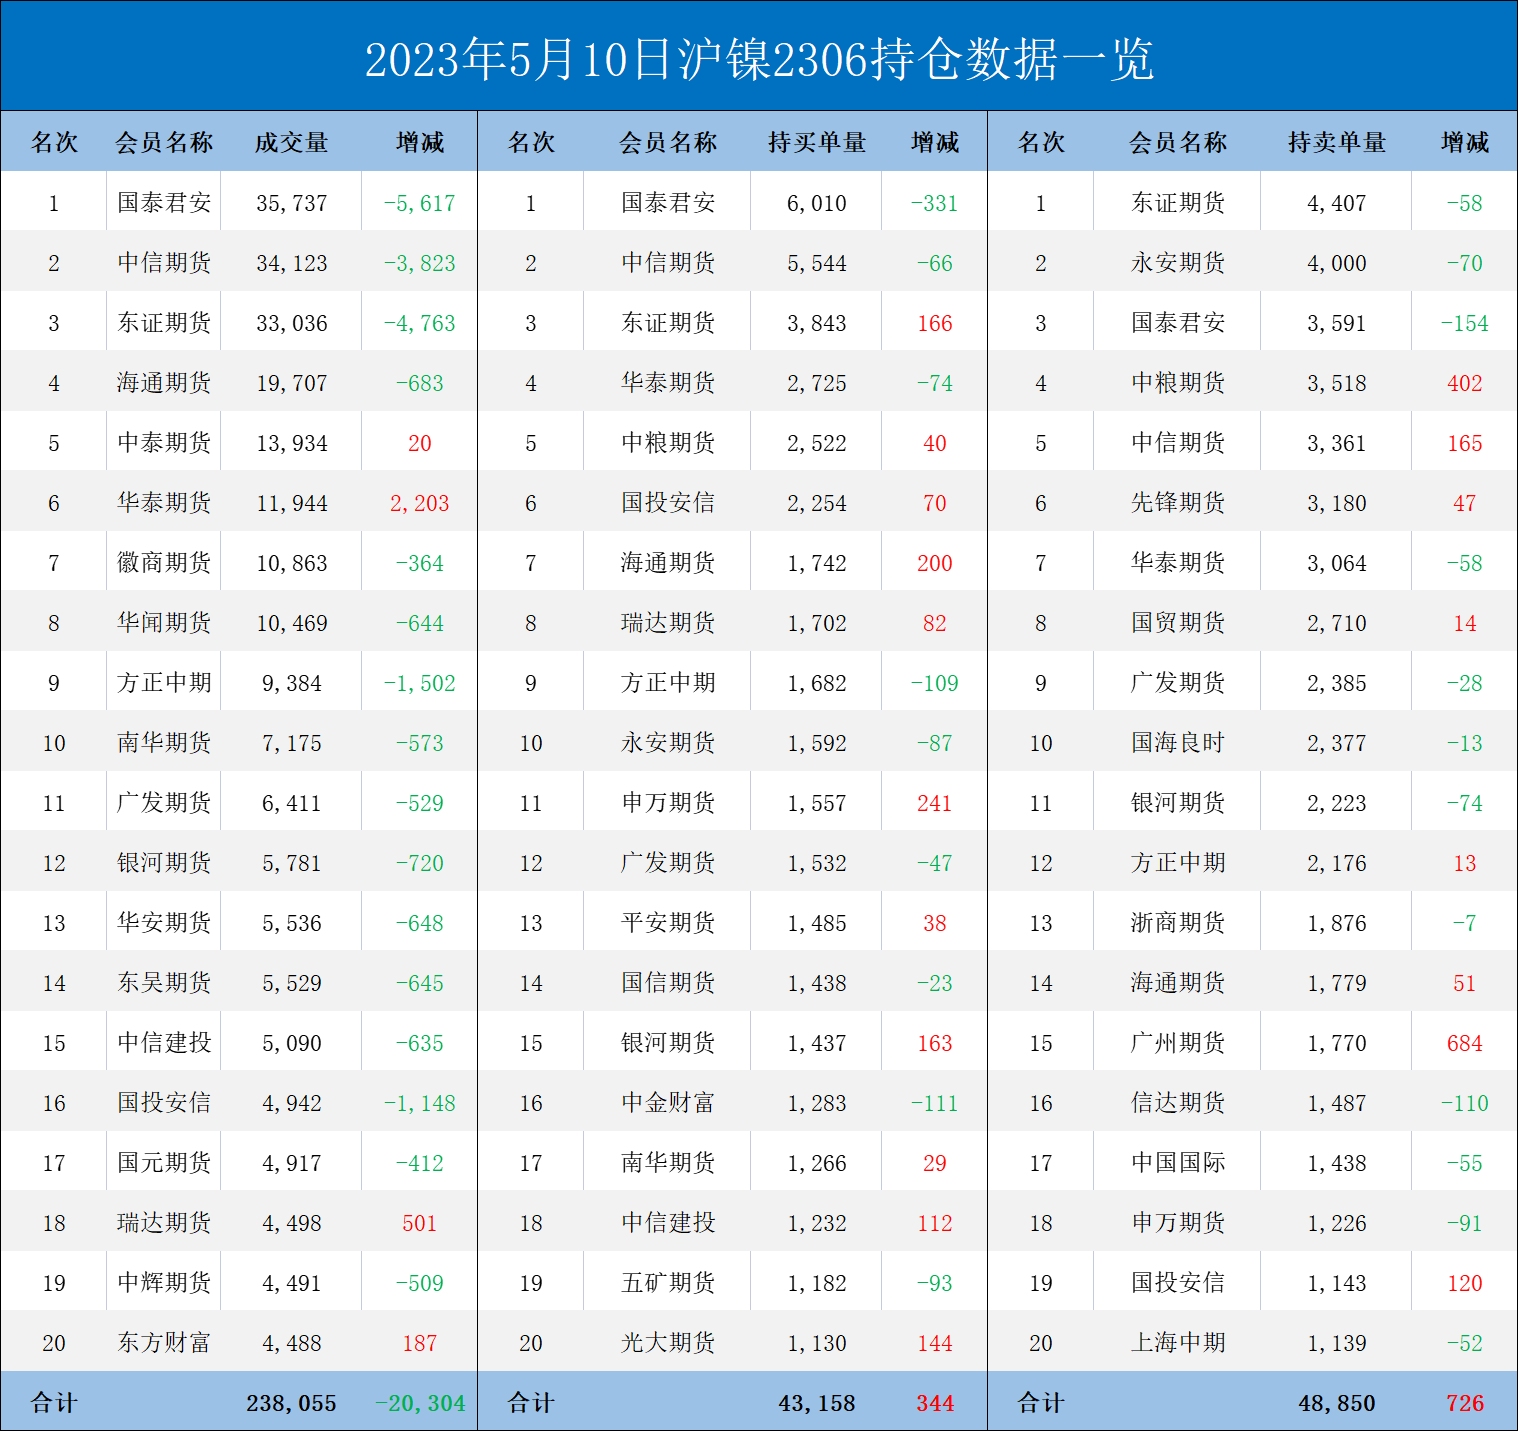Select member name 中国国际
The height and width of the screenshot is (1432, 1519).
coord(1178,1162)
